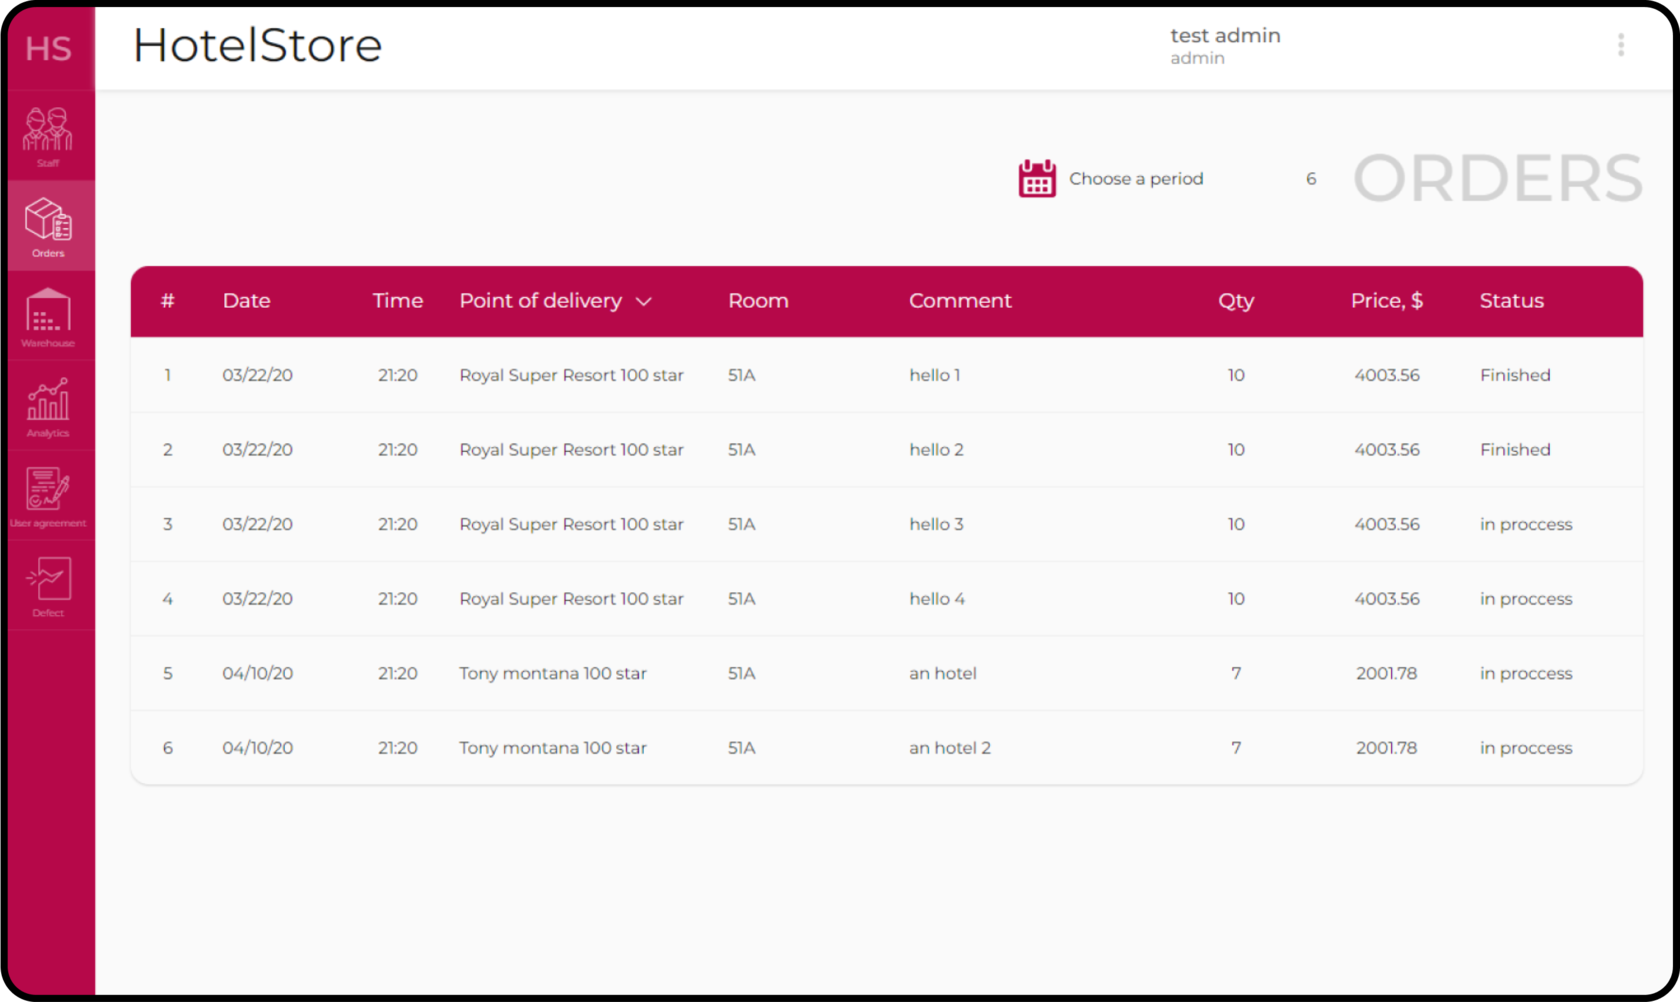The image size is (1680, 1002).
Task: Click the HotelStore title
Action: coord(258,45)
